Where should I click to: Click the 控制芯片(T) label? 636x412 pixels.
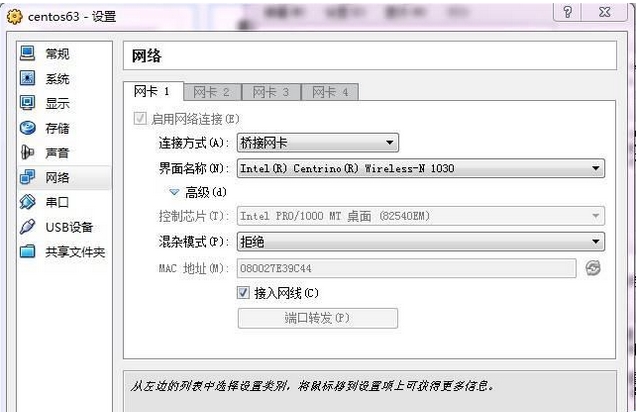point(193,216)
